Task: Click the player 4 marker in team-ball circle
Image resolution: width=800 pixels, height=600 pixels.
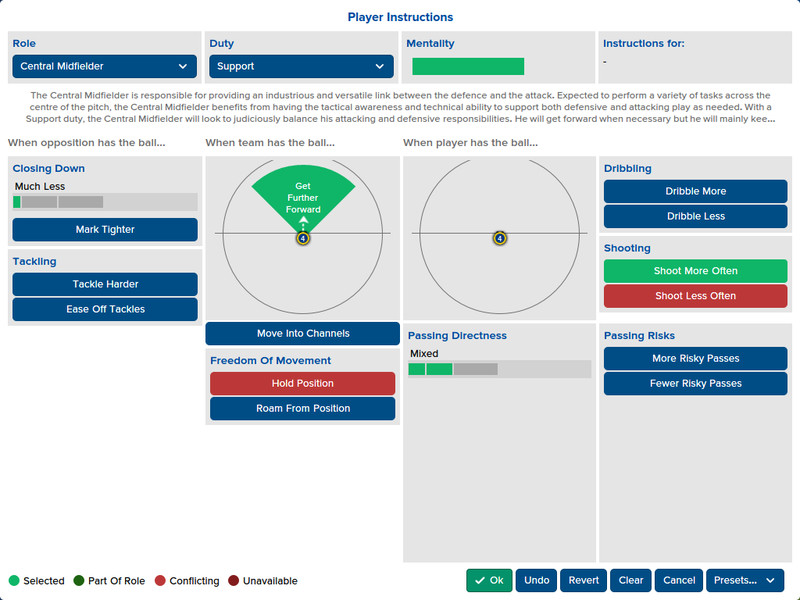Action: click(303, 238)
